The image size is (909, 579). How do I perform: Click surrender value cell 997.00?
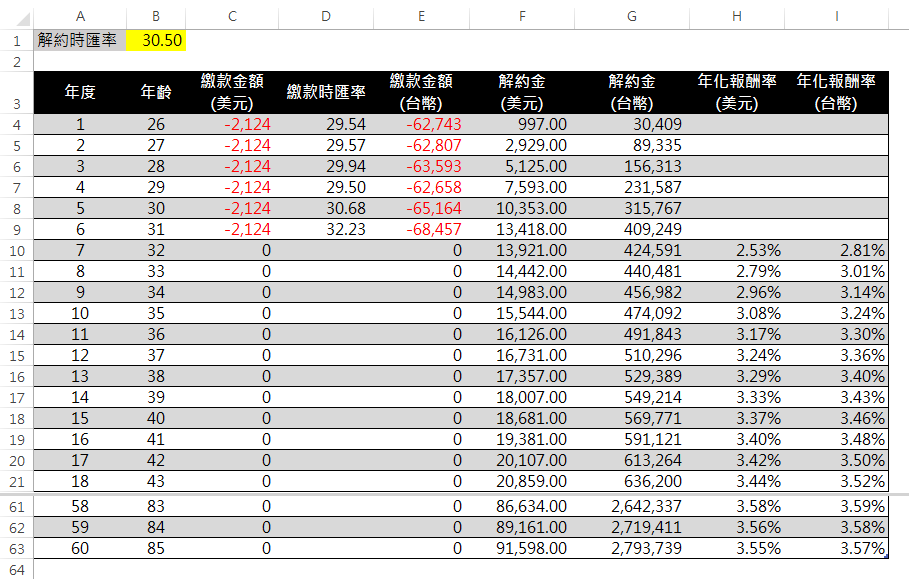click(522, 124)
